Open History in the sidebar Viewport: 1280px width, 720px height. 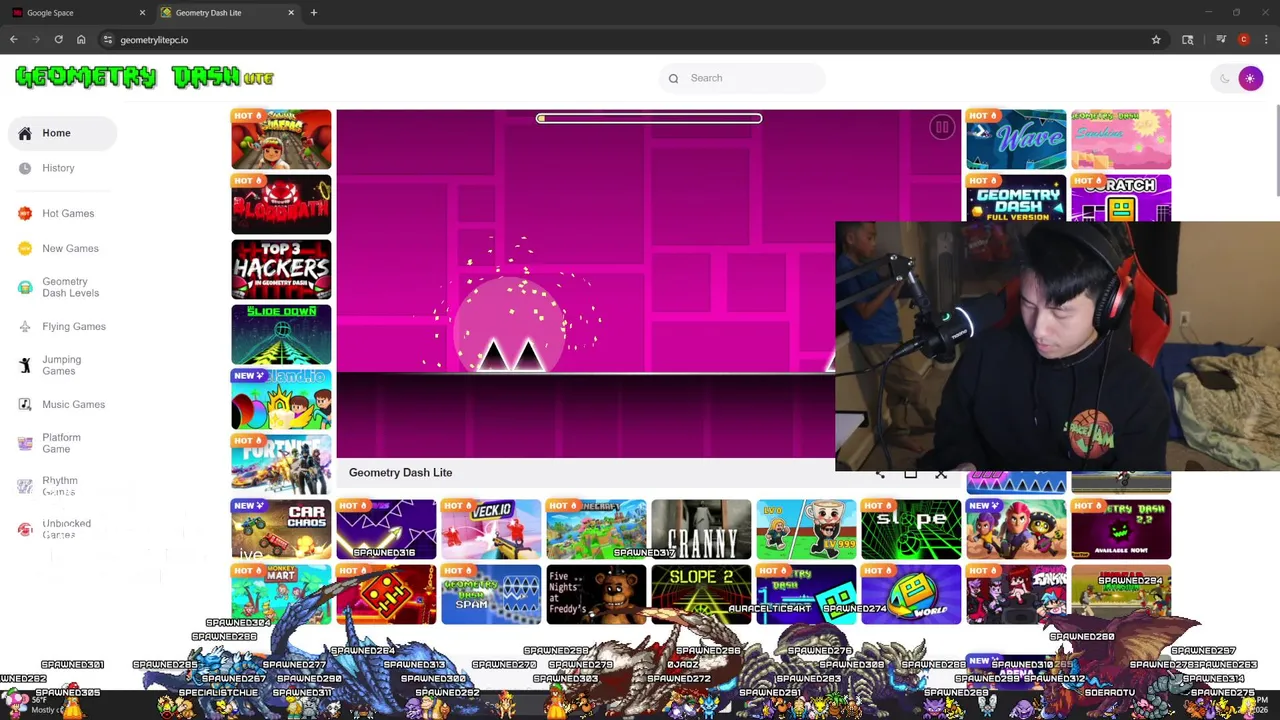click(58, 168)
